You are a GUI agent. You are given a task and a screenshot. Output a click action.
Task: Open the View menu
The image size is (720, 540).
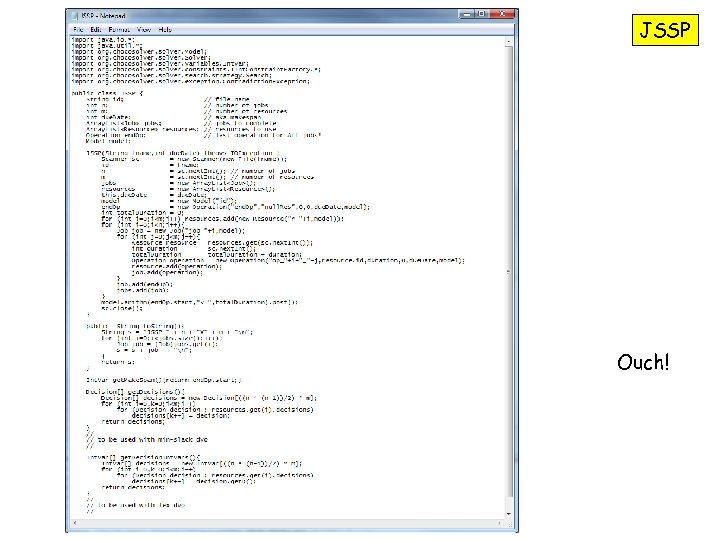click(143, 29)
